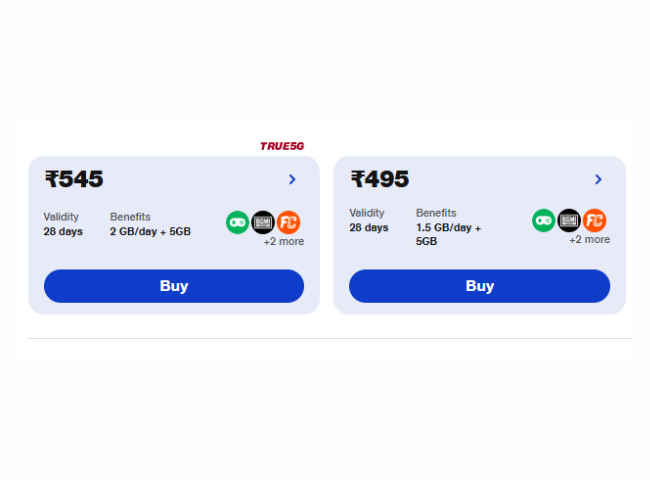The width and height of the screenshot is (650, 480).
Task: Click the orange FC icon on ₹495 plan
Action: pos(594,221)
